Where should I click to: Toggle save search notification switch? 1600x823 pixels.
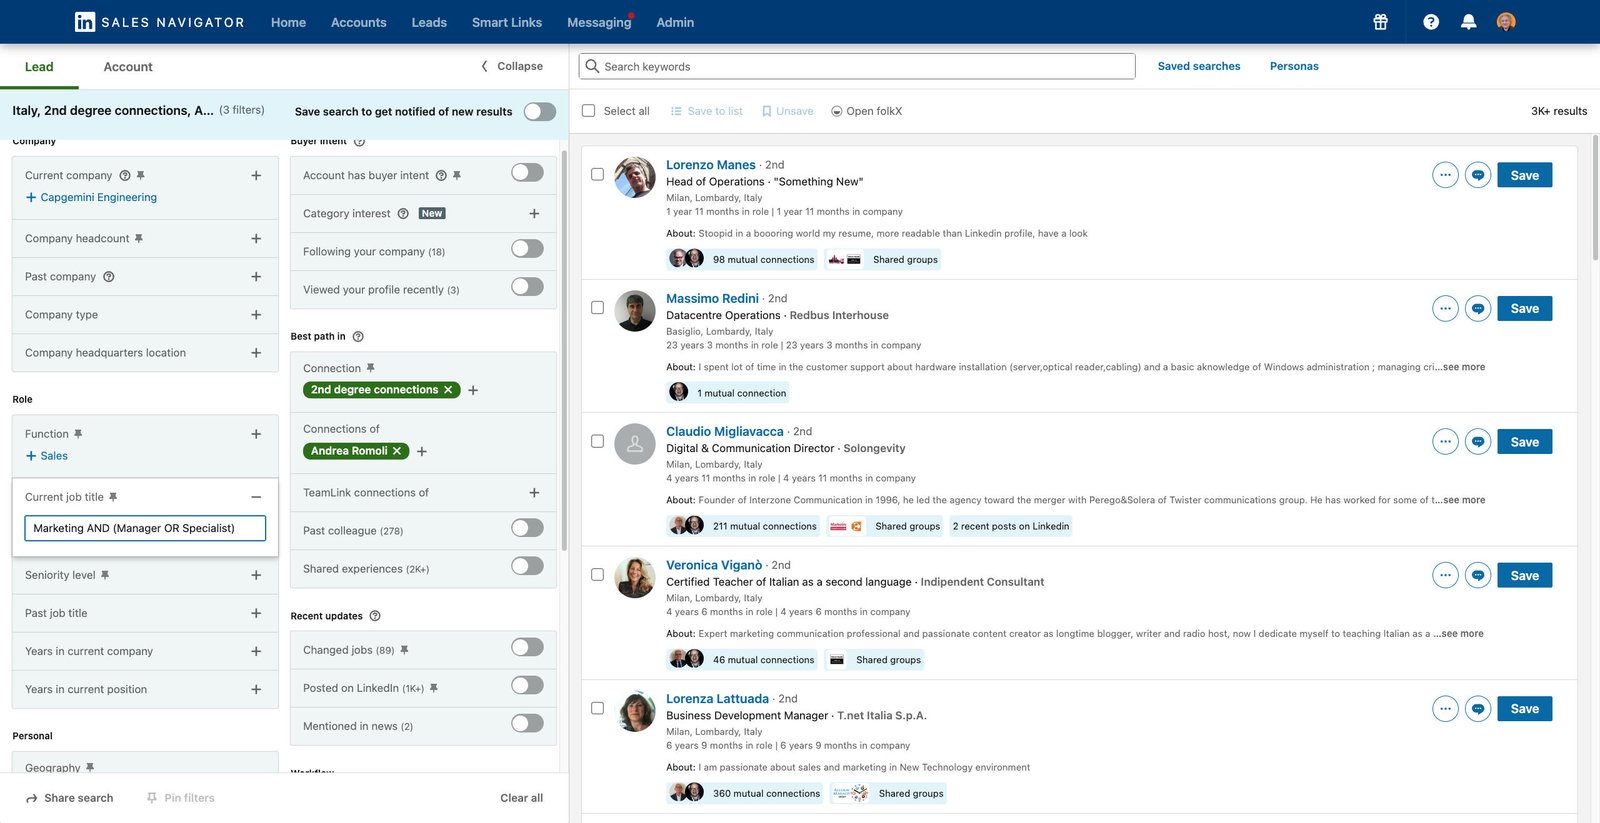click(540, 111)
